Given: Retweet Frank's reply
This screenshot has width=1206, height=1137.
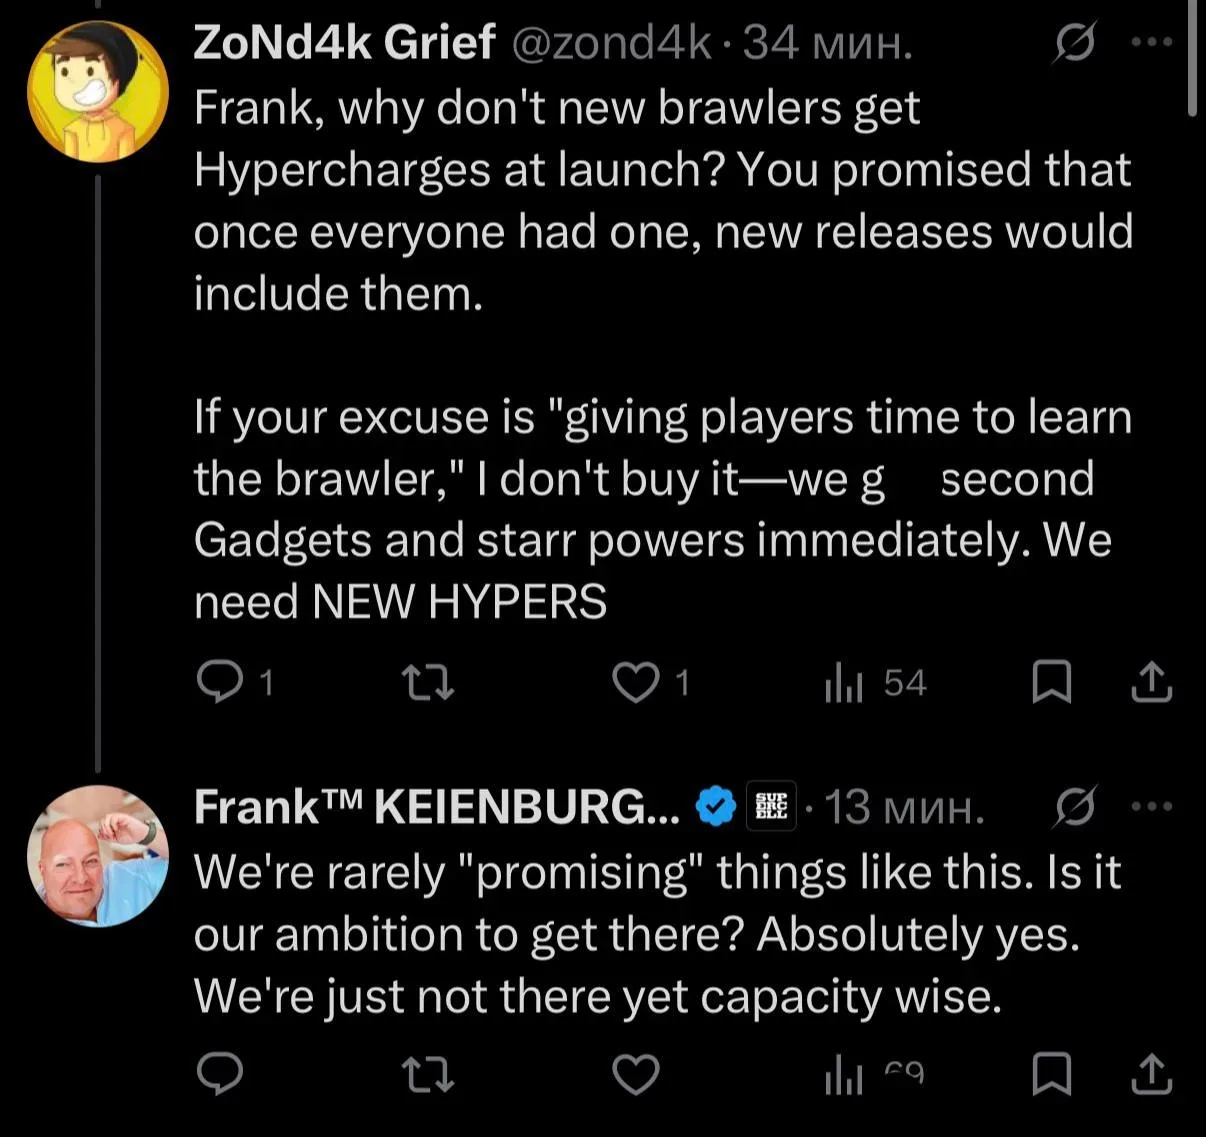Looking at the screenshot, I should tap(428, 1074).
